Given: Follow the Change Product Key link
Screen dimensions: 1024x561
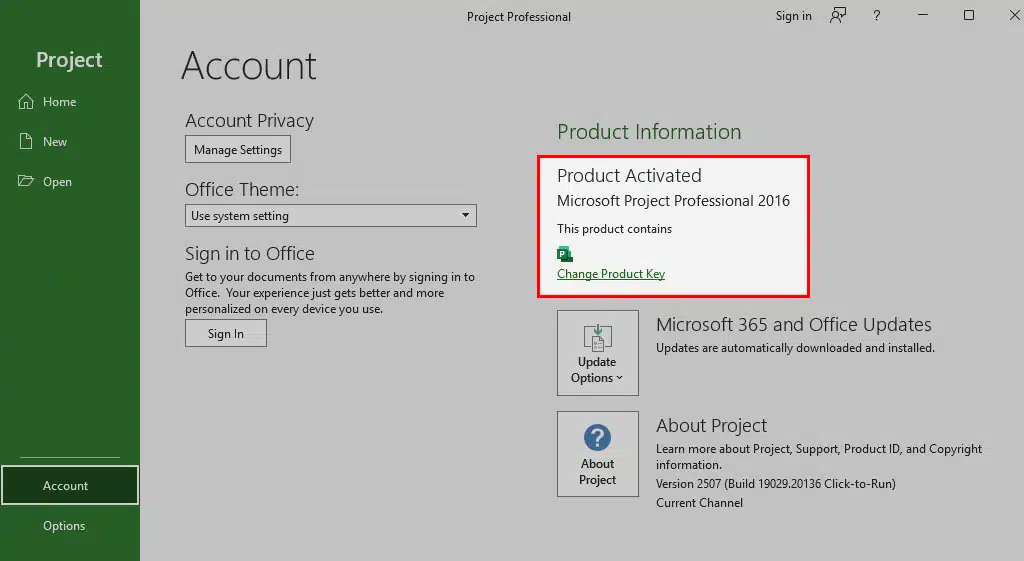Looking at the screenshot, I should (x=611, y=274).
